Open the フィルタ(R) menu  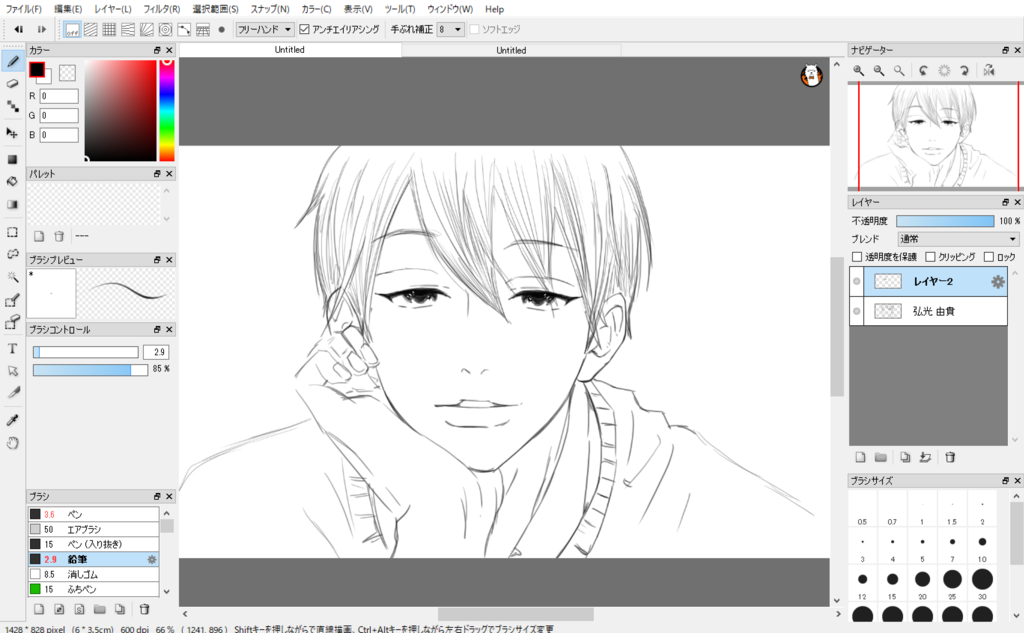click(161, 9)
